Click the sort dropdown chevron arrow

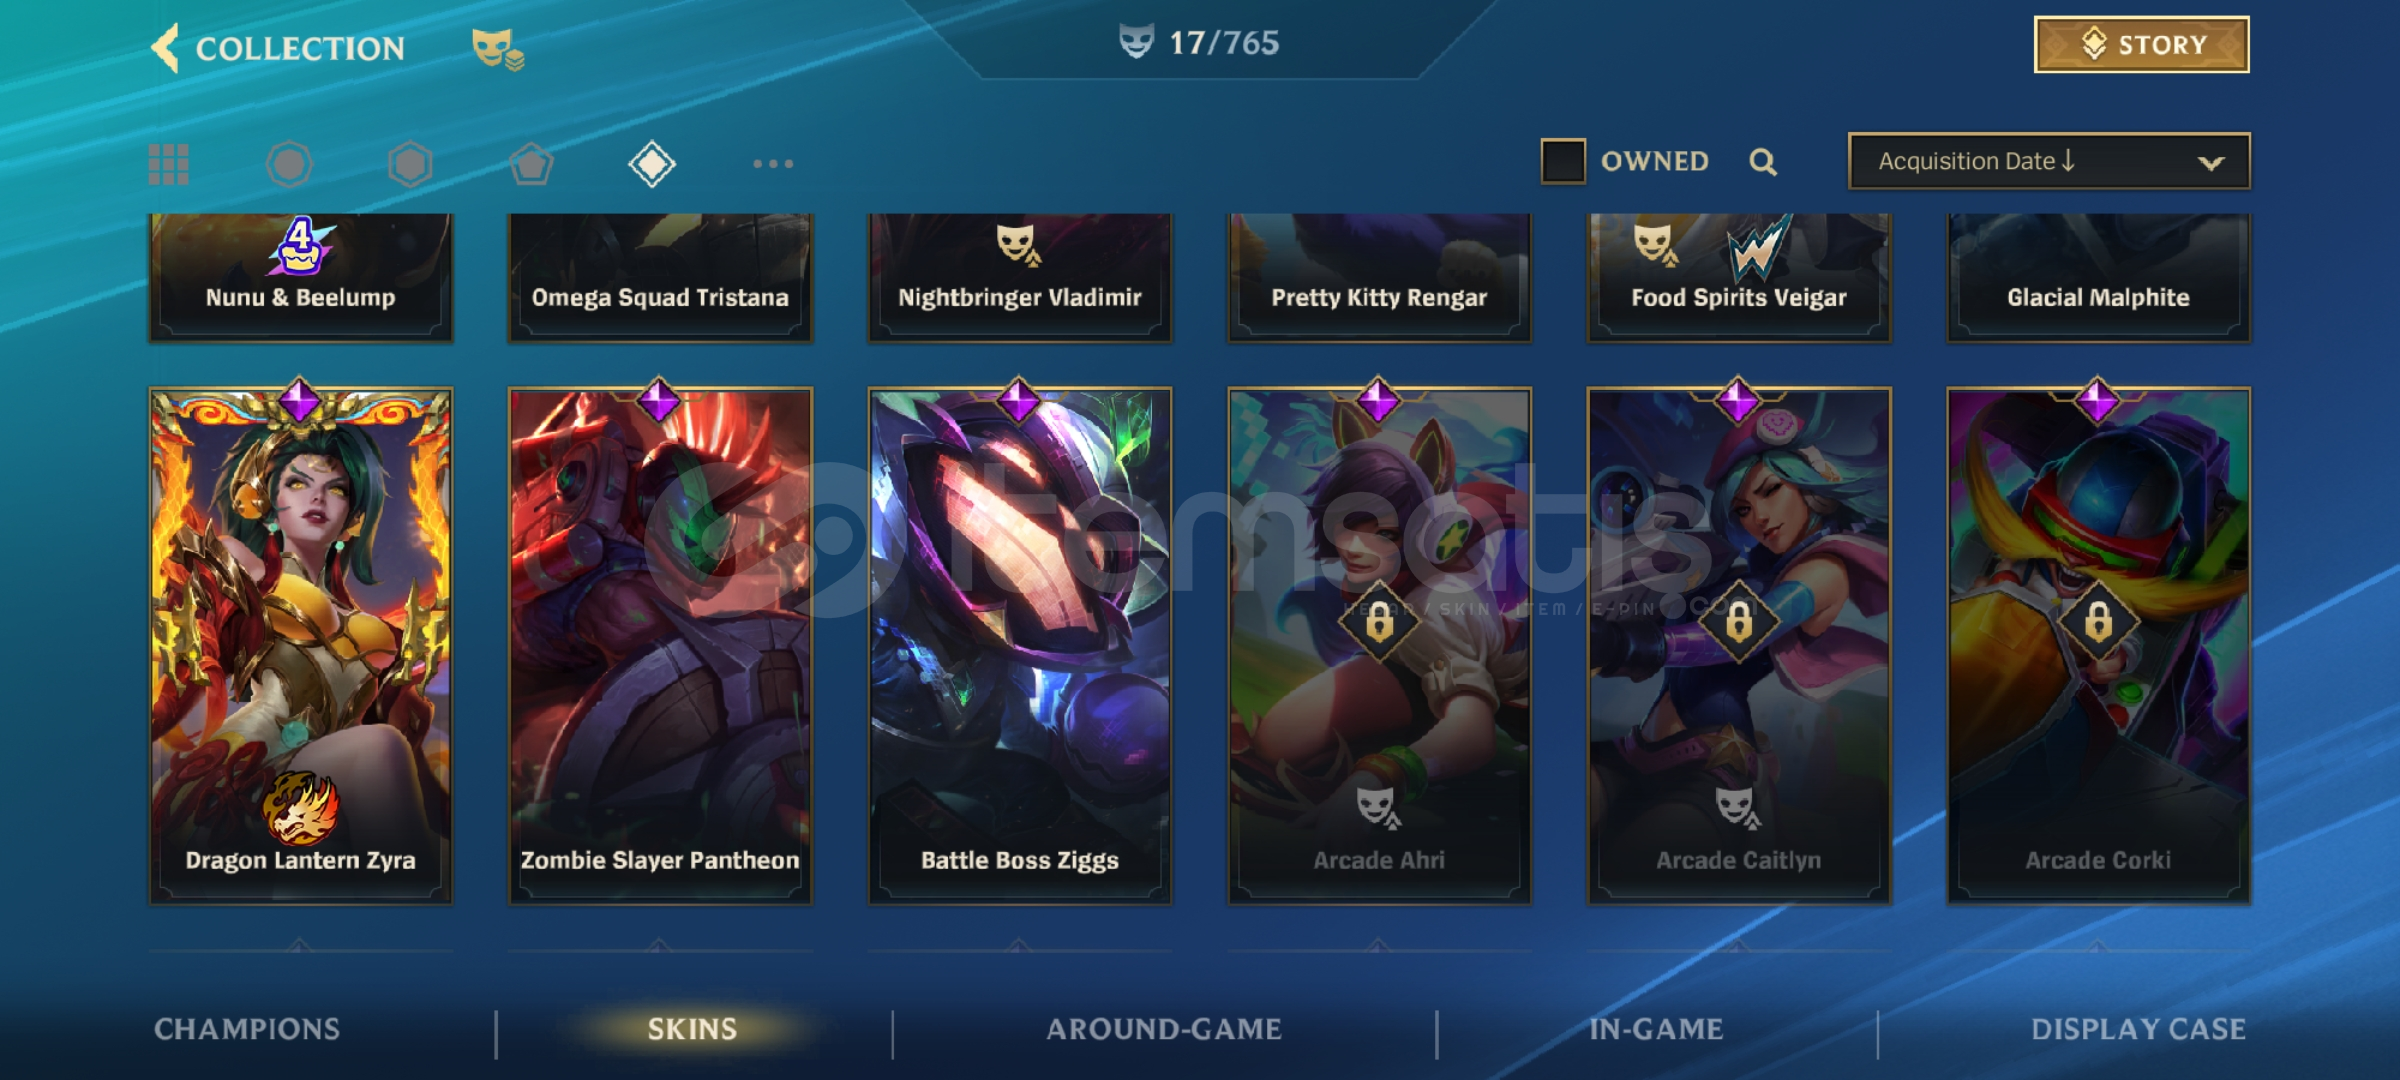(x=2211, y=163)
